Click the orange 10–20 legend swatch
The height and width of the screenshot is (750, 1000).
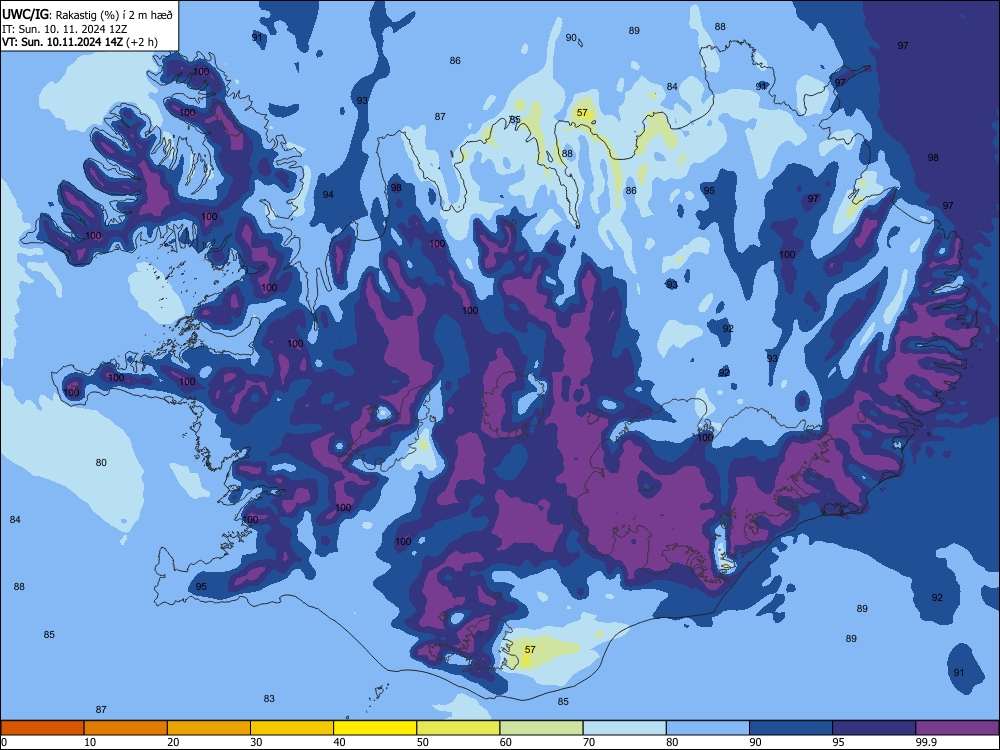(126, 728)
